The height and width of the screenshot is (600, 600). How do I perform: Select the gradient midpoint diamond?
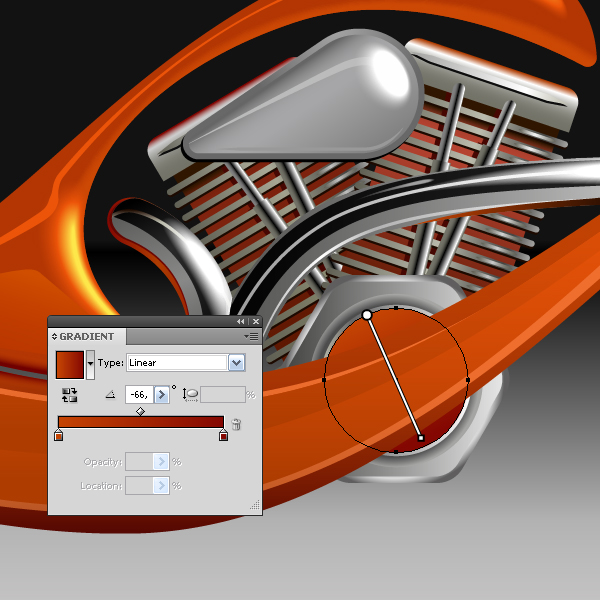click(140, 411)
